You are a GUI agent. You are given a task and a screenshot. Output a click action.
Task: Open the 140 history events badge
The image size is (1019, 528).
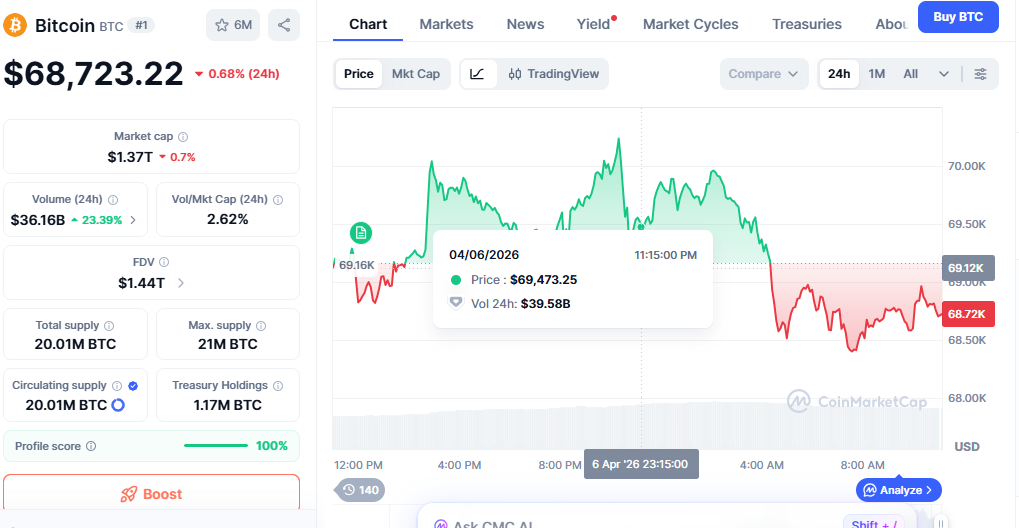point(360,490)
